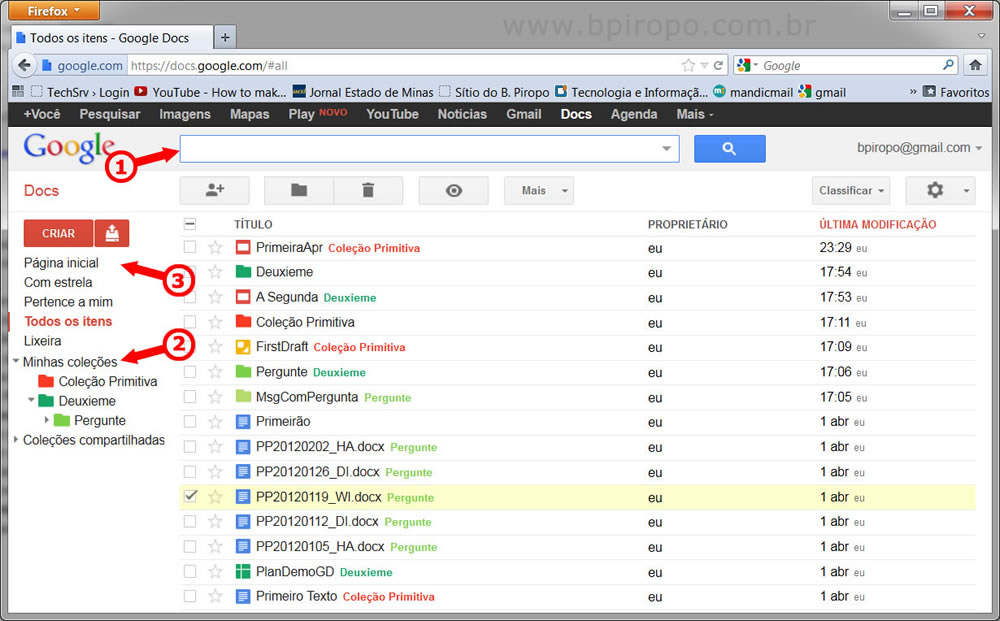Image resolution: width=1000 pixels, height=621 pixels.
Task: Click the document icon of Primeirão
Action: click(x=243, y=421)
